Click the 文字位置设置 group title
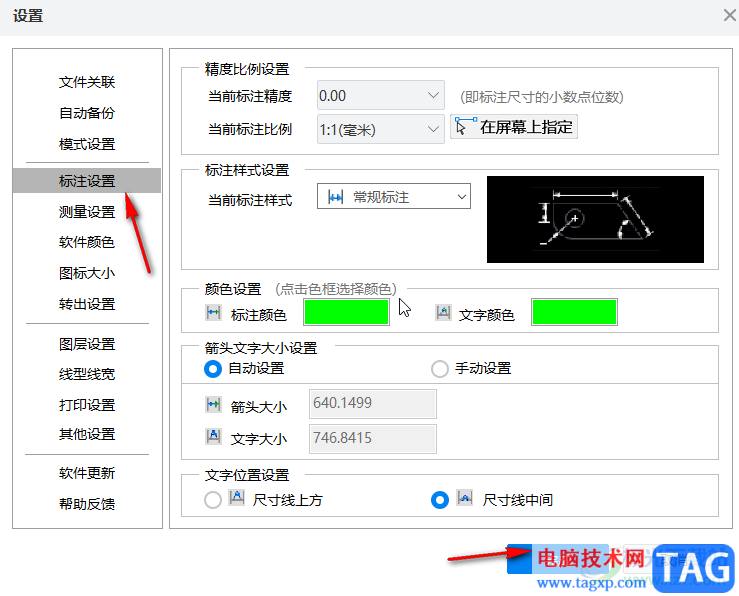 [247, 475]
